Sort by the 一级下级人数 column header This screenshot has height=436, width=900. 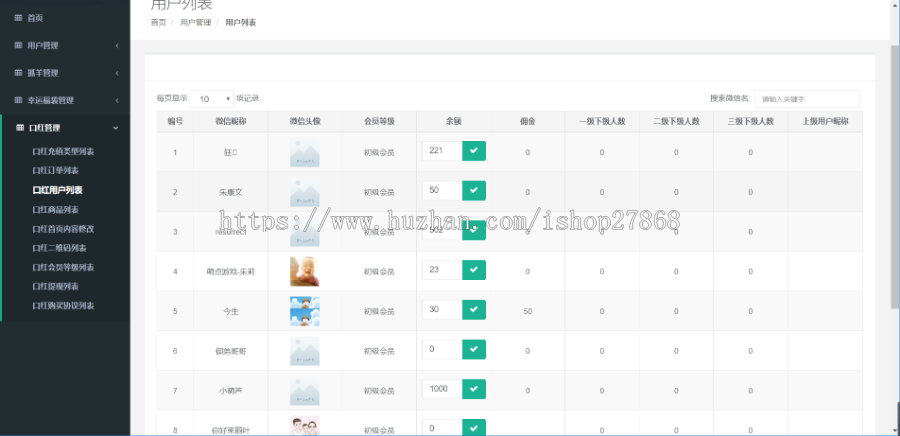point(602,122)
